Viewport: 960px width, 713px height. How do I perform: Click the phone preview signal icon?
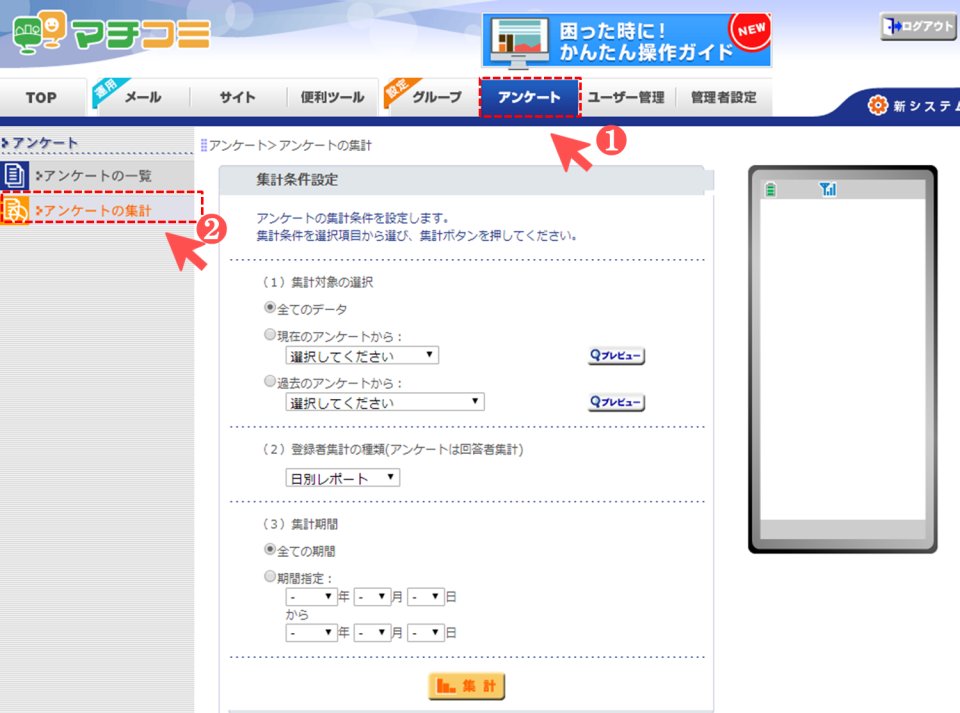tap(828, 190)
